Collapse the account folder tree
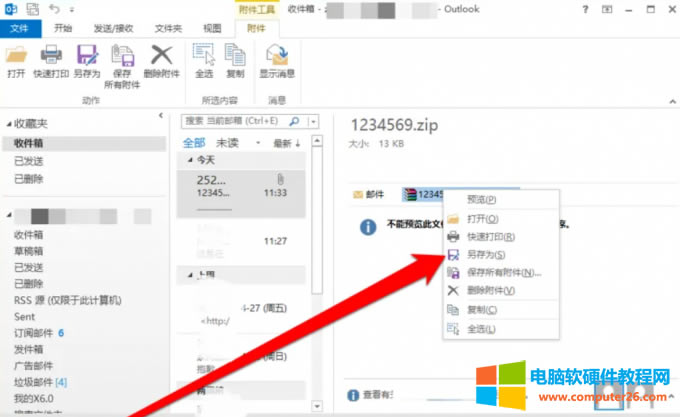The image size is (680, 417). pyautogui.click(x=9, y=215)
